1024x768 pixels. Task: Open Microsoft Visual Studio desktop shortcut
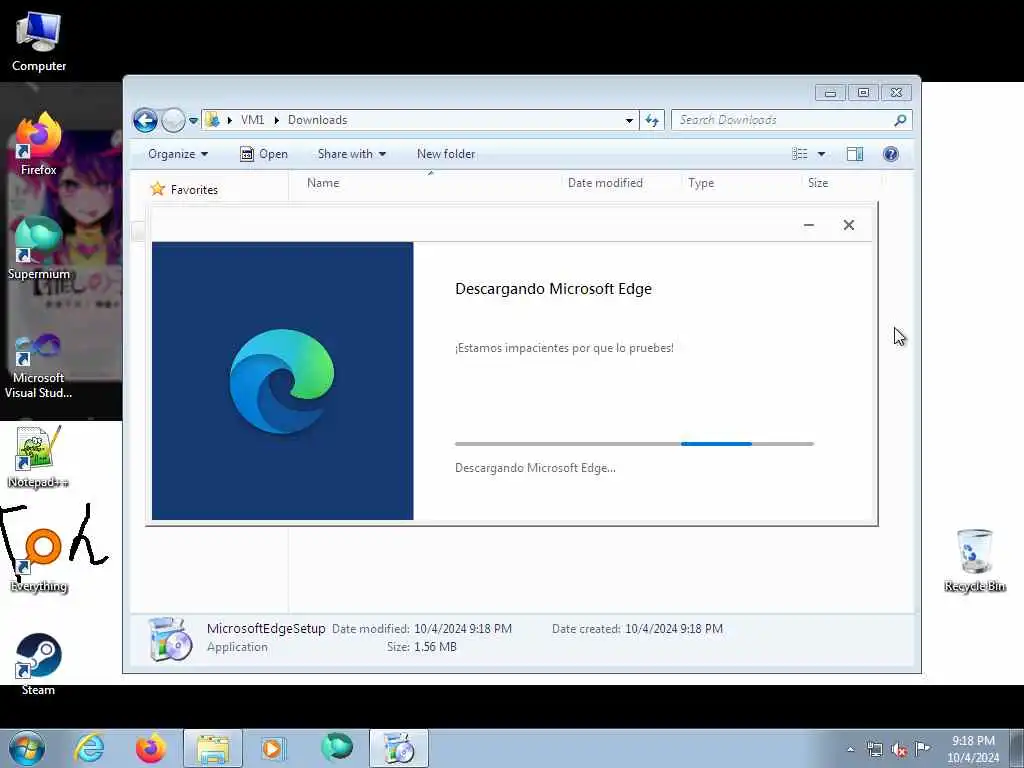39,366
